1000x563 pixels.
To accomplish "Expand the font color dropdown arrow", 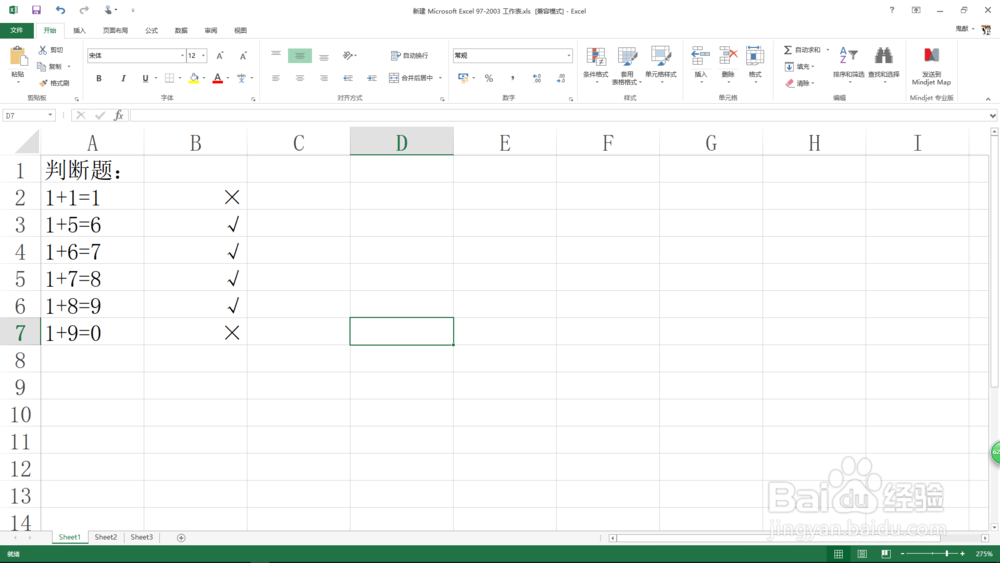I will coord(228,78).
